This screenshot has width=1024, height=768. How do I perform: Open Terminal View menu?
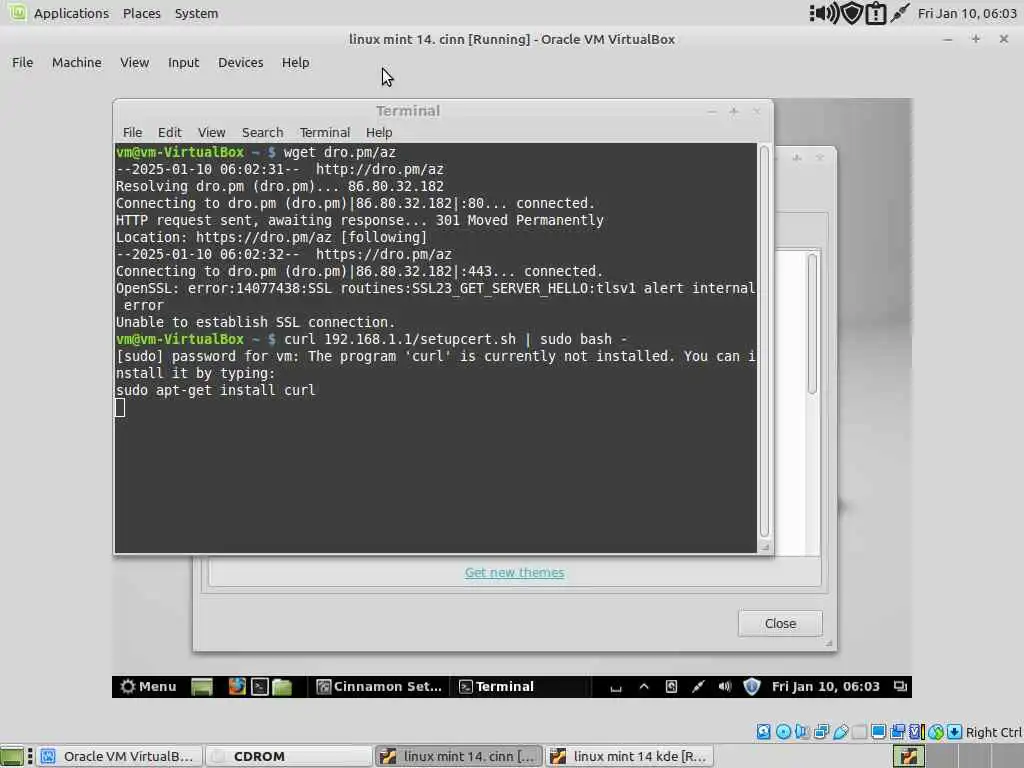tap(212, 133)
